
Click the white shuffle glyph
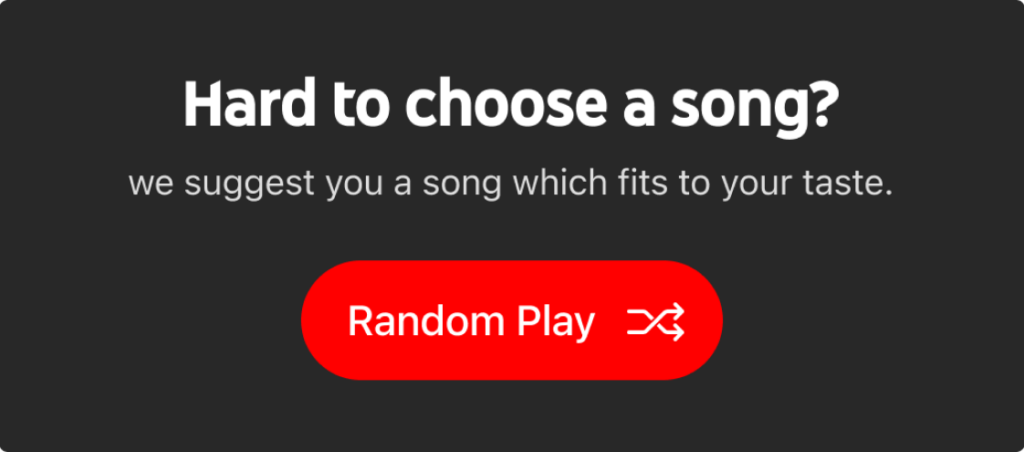pyautogui.click(x=656, y=321)
